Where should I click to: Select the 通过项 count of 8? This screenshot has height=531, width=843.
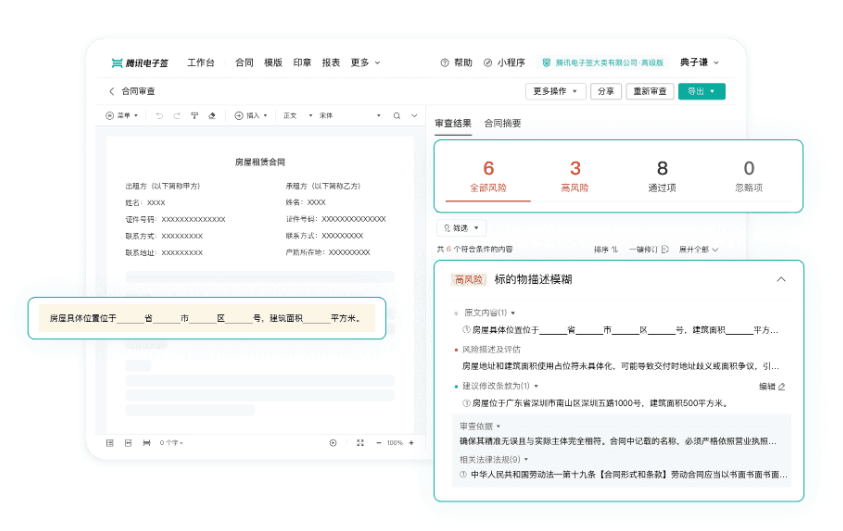[x=662, y=176]
